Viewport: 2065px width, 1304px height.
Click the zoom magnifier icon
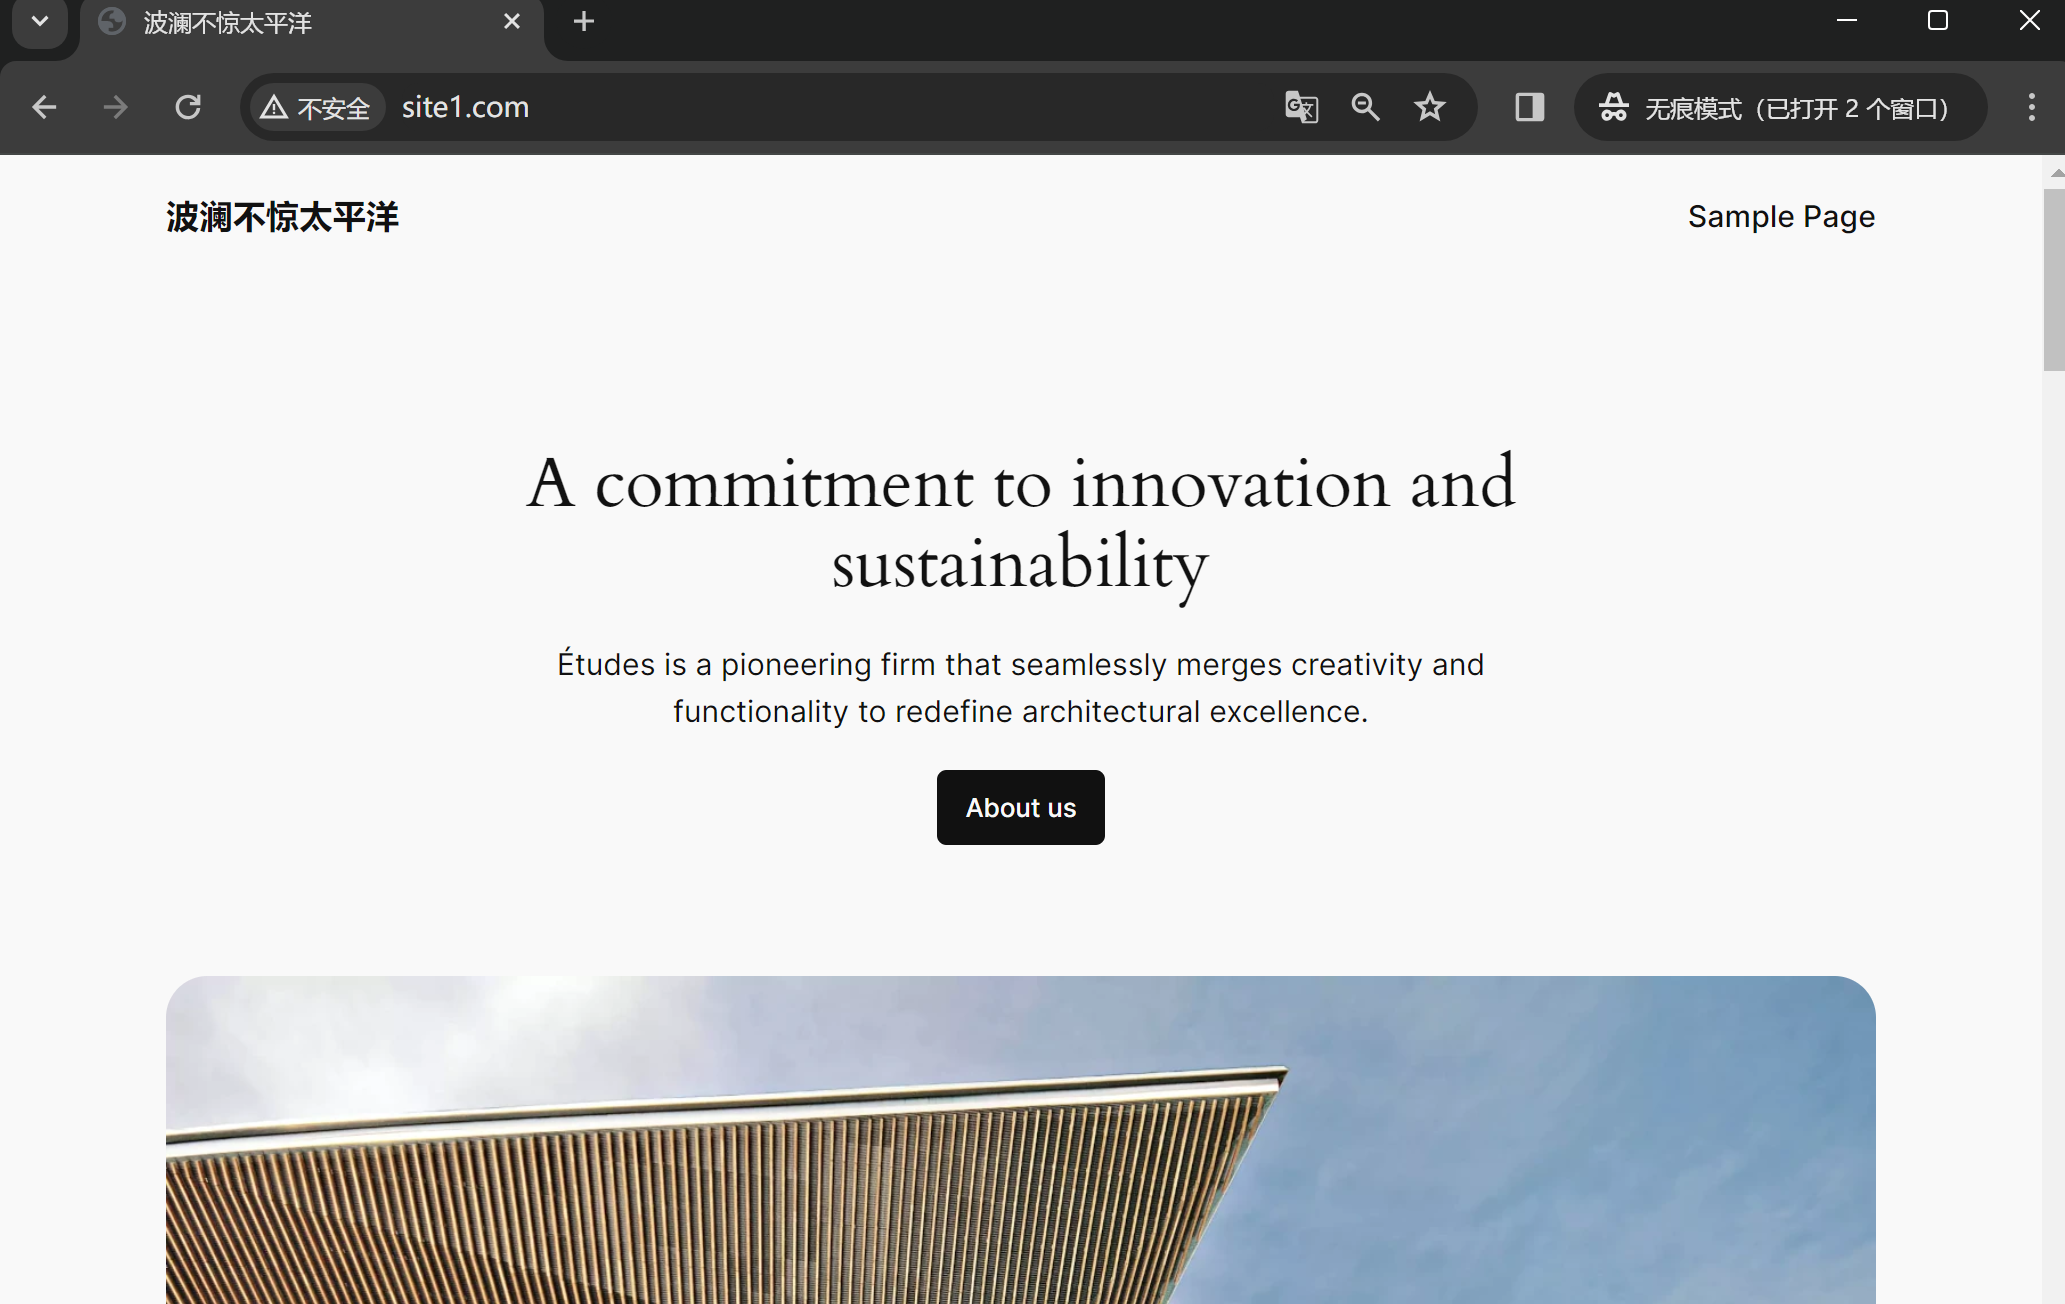(x=1365, y=107)
